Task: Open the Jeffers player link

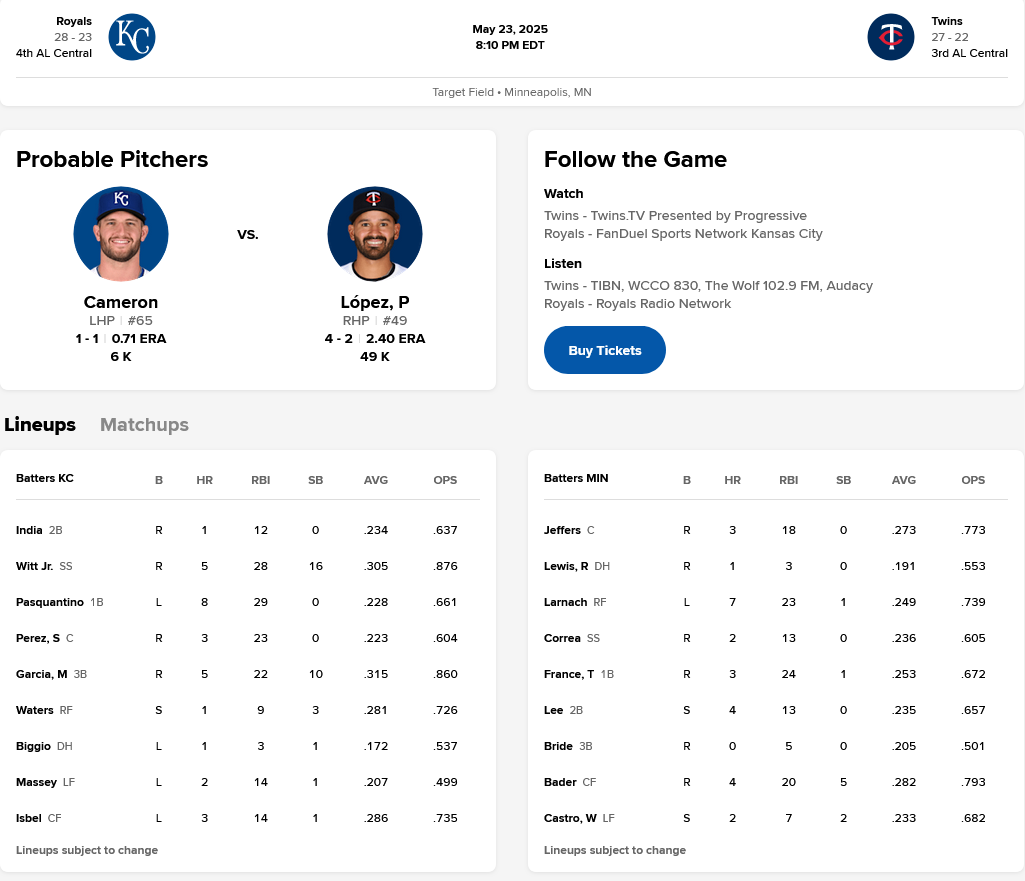Action: click(562, 530)
